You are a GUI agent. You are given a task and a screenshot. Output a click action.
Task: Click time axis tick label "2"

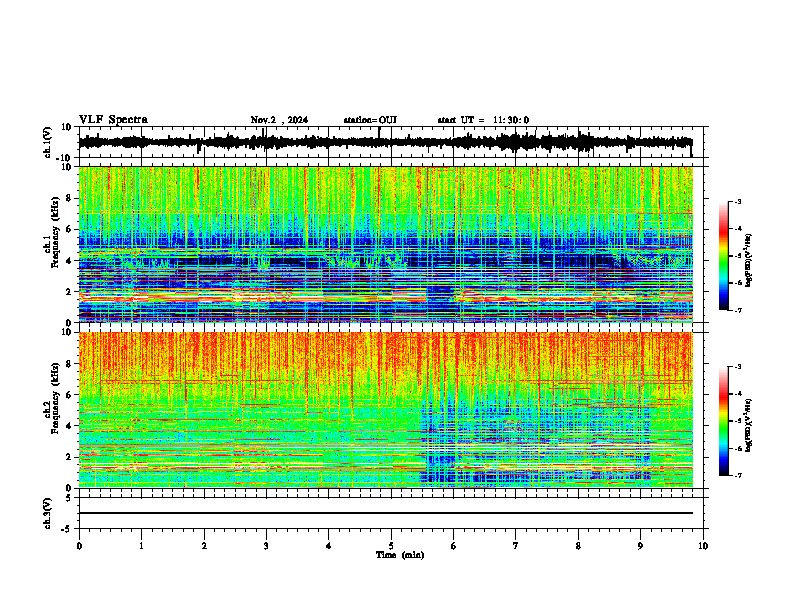[x=204, y=546]
